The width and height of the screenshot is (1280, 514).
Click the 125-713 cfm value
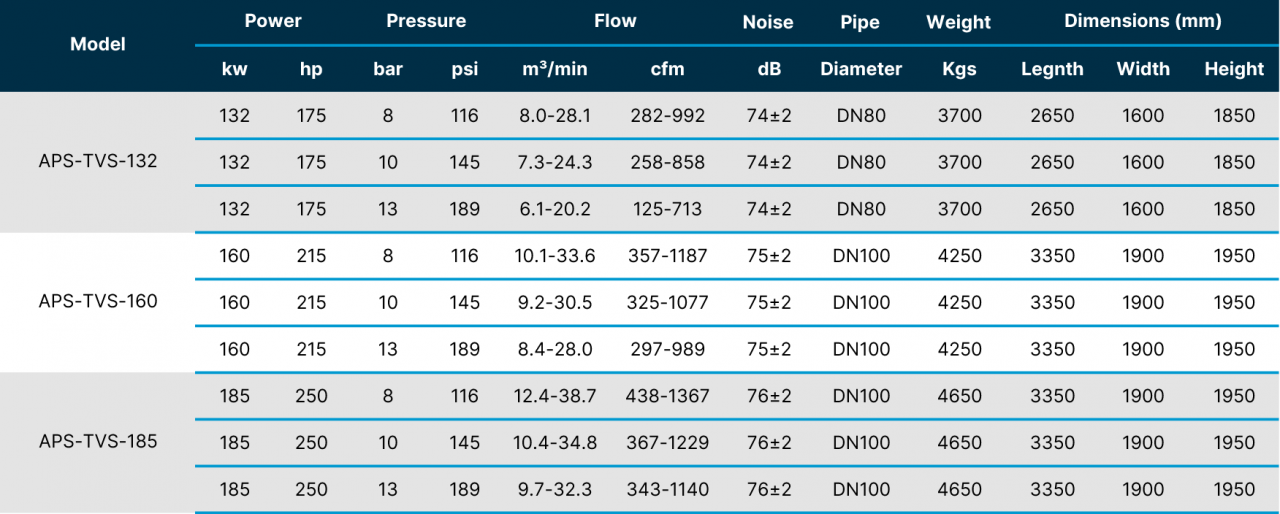coord(667,209)
